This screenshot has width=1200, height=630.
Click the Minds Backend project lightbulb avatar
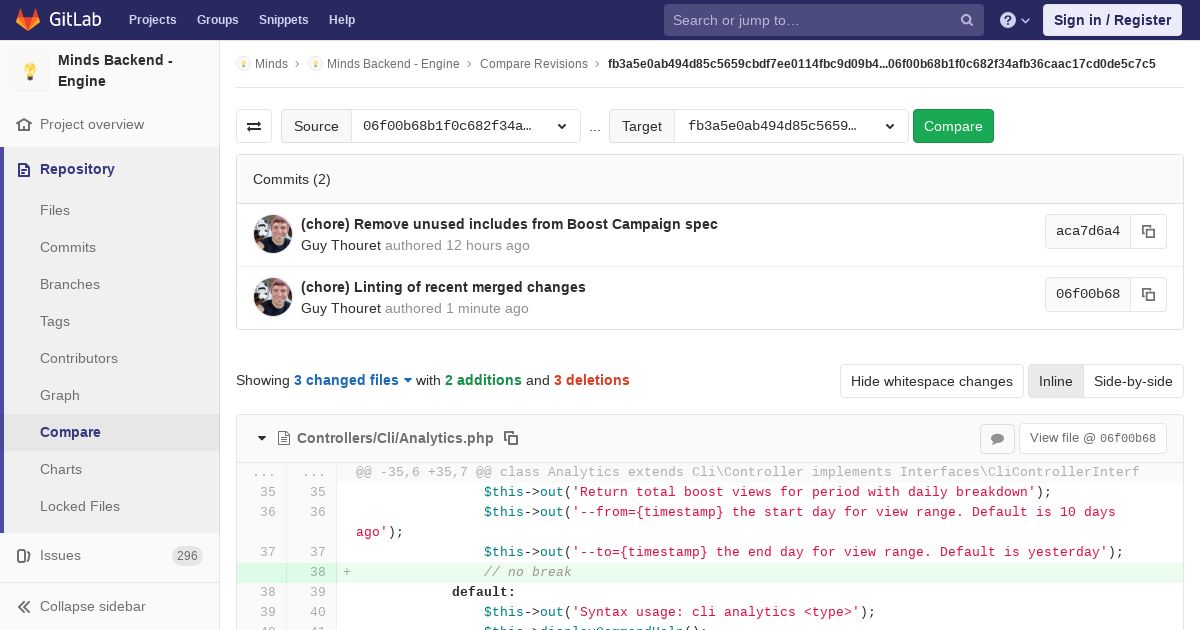tap(30, 71)
